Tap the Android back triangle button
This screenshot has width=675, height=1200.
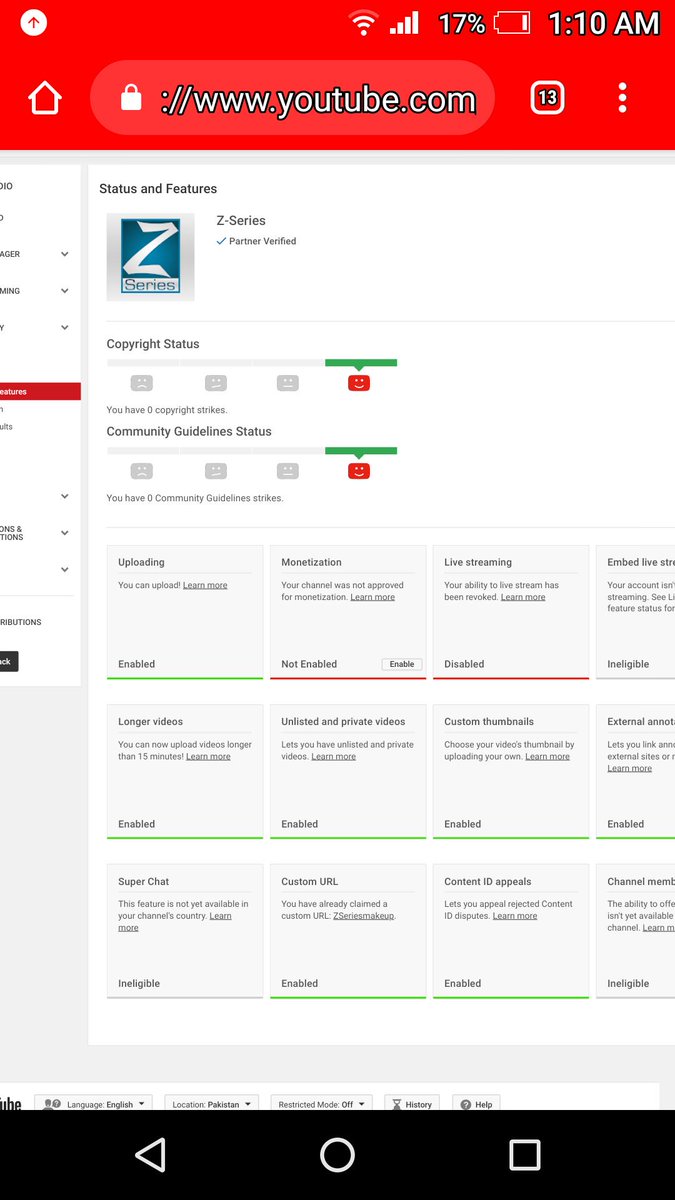150,1155
